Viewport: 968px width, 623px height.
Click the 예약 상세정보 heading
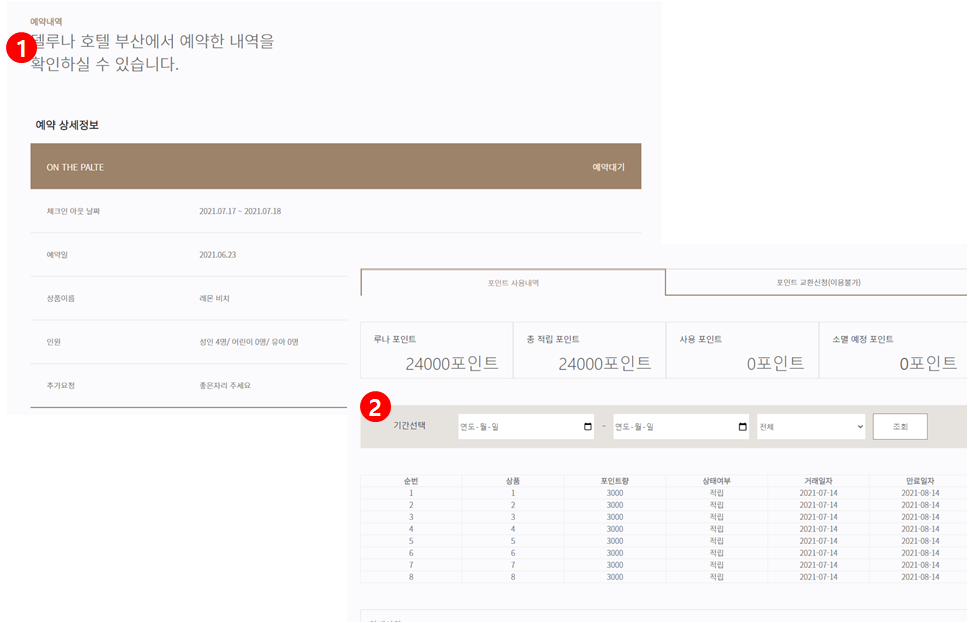click(x=67, y=125)
